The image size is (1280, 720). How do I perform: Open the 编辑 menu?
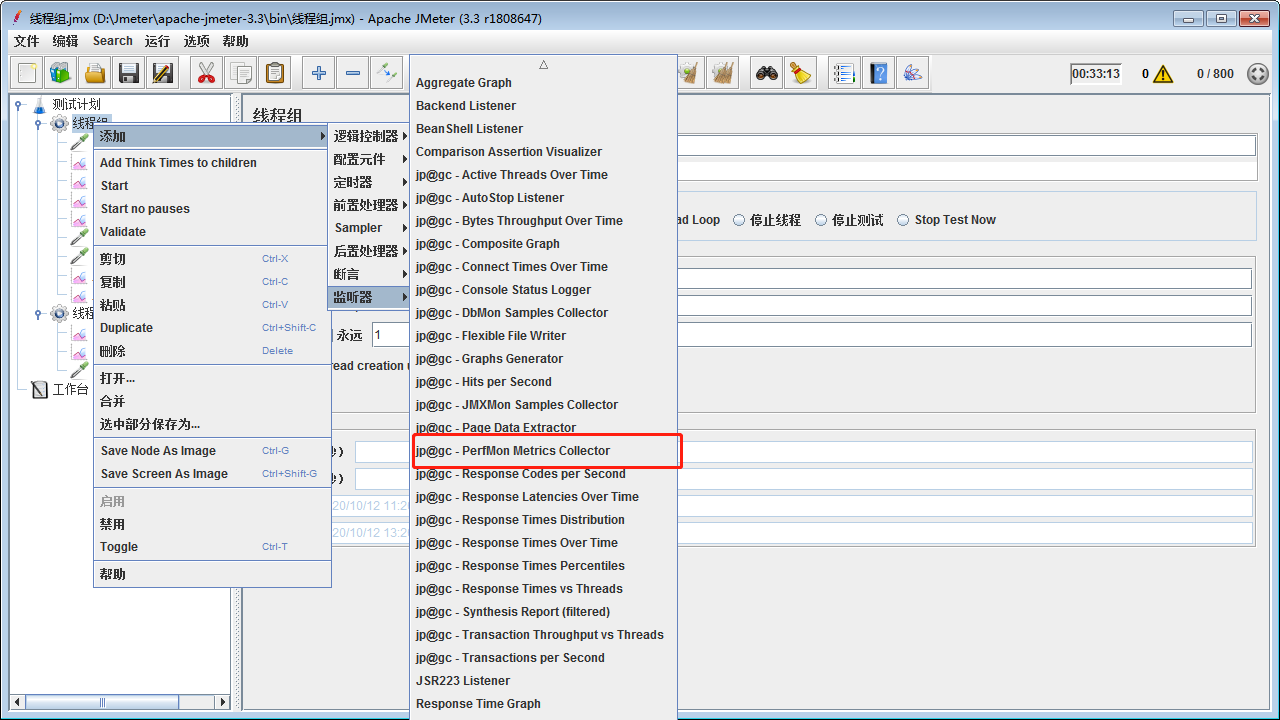(66, 41)
